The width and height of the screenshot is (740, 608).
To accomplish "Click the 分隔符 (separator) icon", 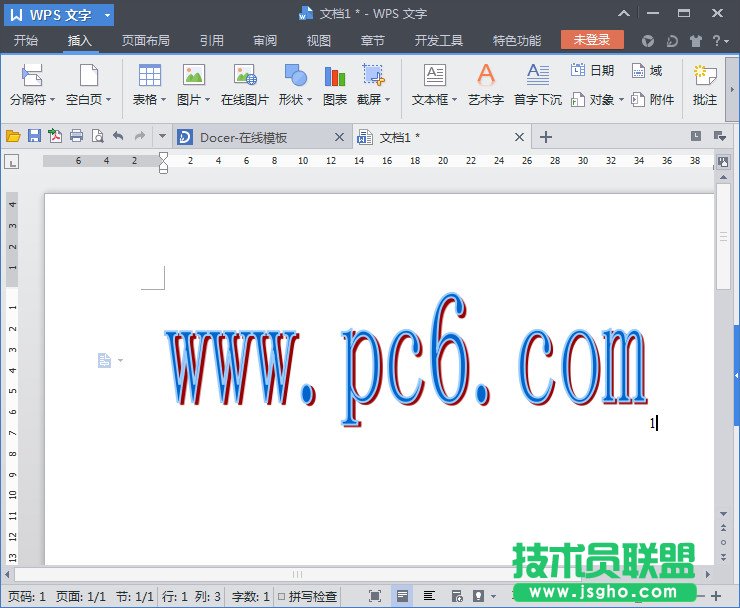I will click(32, 76).
